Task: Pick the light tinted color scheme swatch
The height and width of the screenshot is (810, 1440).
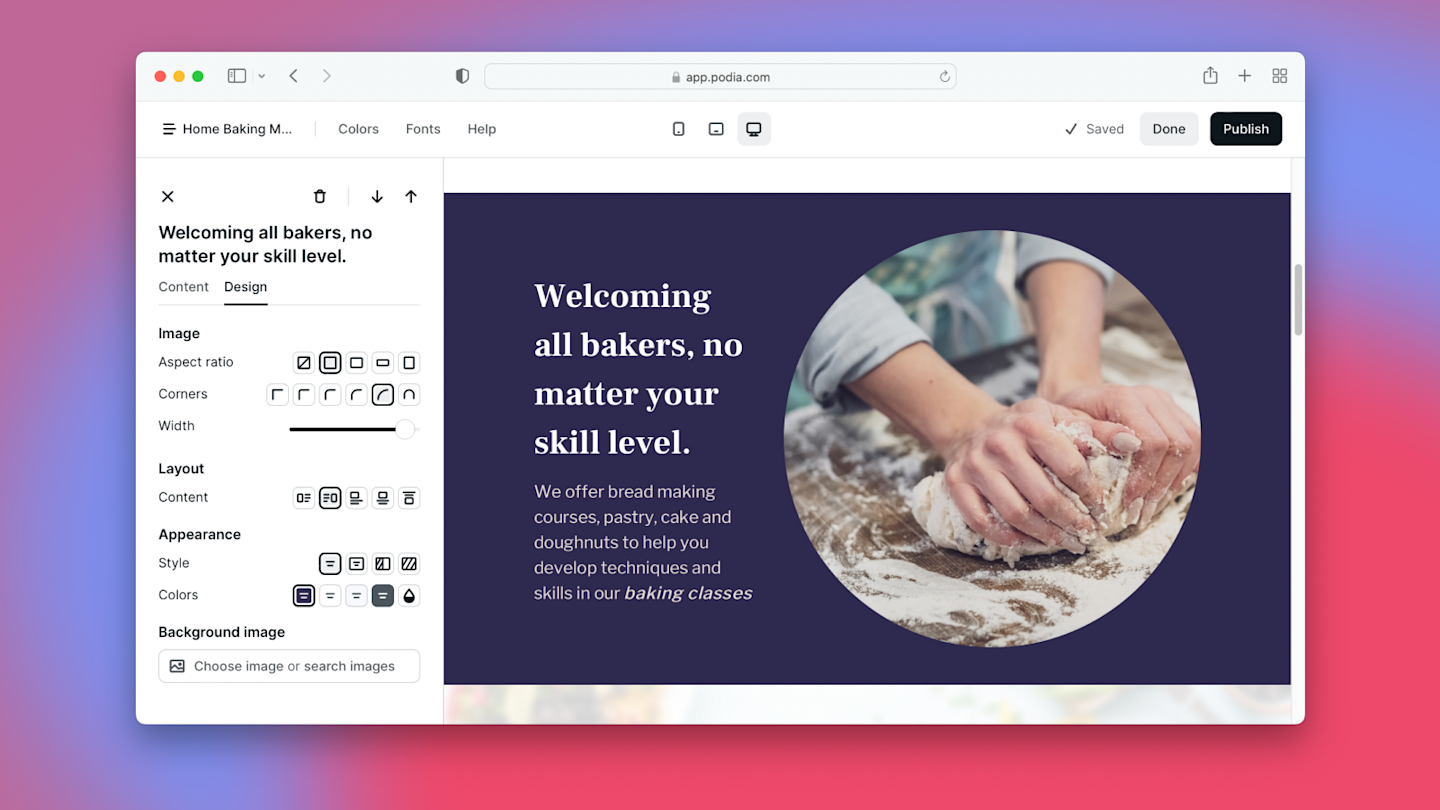Action: [356, 596]
